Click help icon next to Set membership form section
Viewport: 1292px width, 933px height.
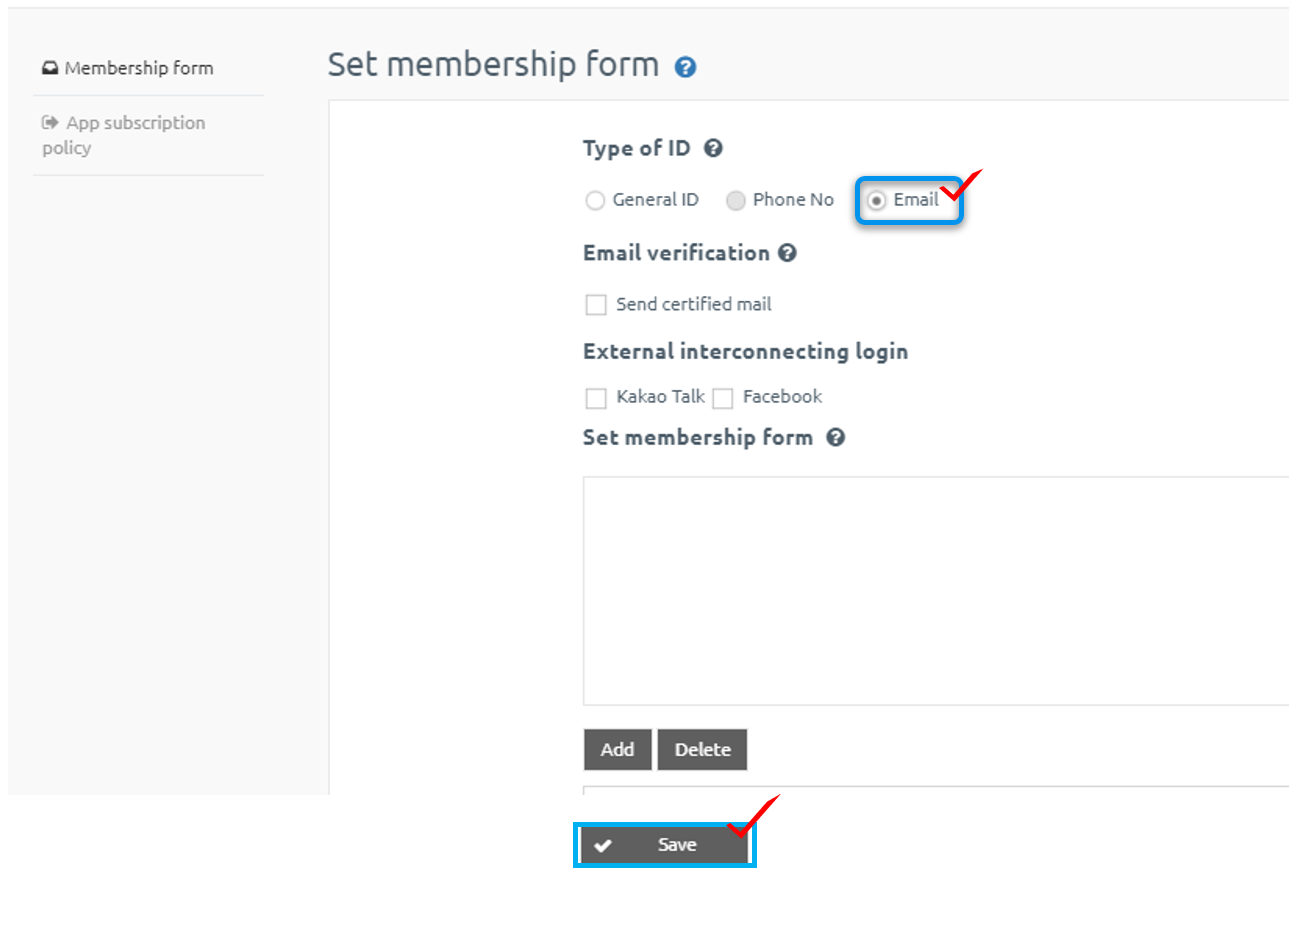click(x=836, y=437)
